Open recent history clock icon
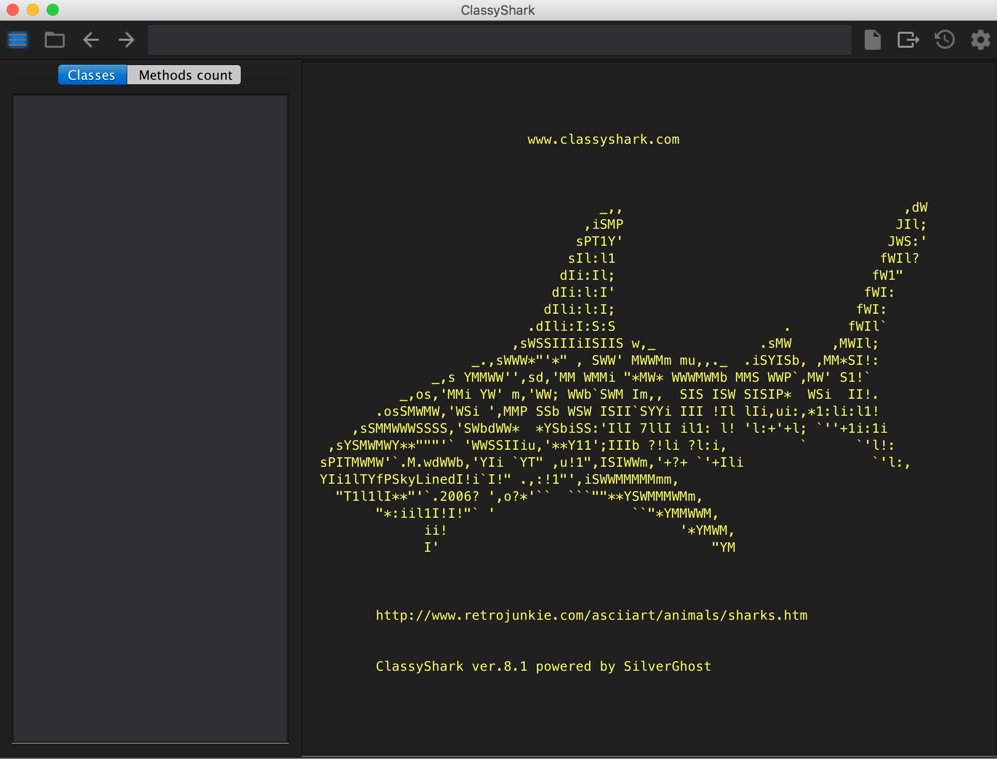Image resolution: width=997 pixels, height=759 pixels. 944,40
